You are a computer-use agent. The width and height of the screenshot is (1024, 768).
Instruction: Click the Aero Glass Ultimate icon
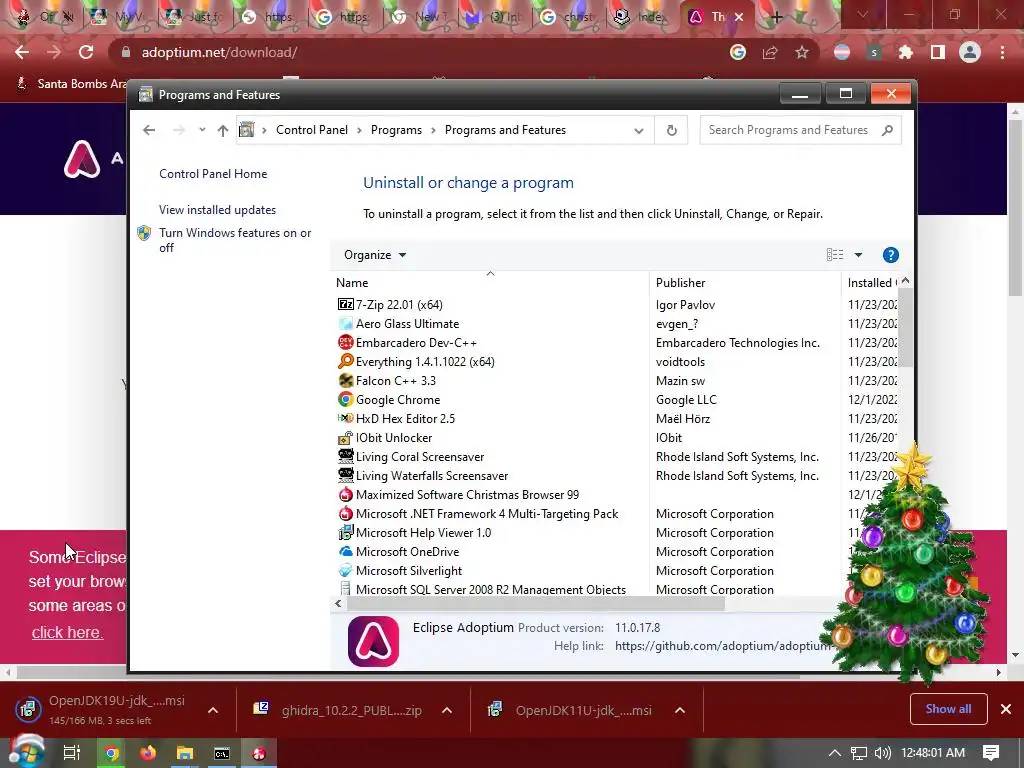[x=345, y=323]
